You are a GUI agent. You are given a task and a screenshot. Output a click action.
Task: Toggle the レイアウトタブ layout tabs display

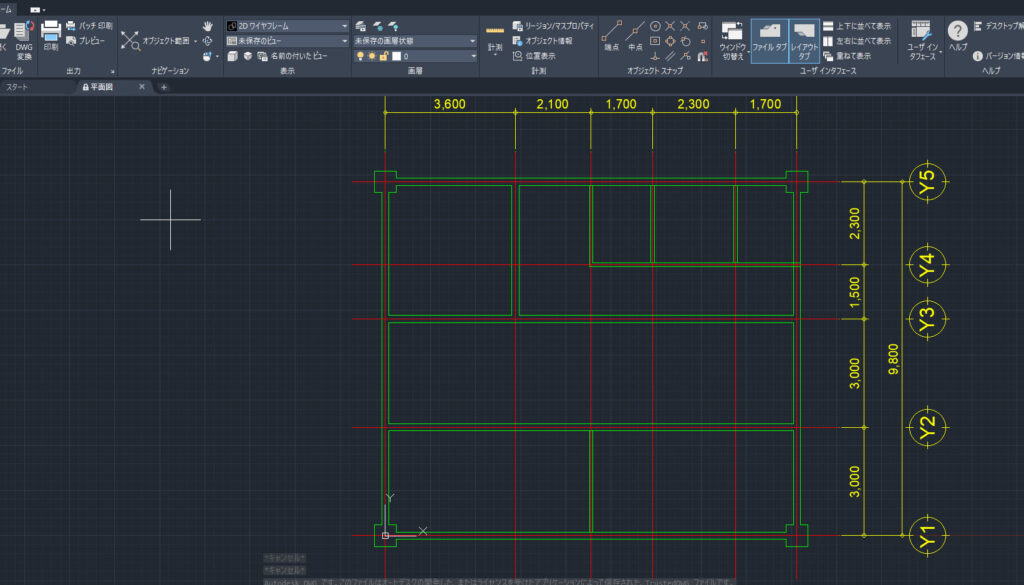[x=806, y=38]
